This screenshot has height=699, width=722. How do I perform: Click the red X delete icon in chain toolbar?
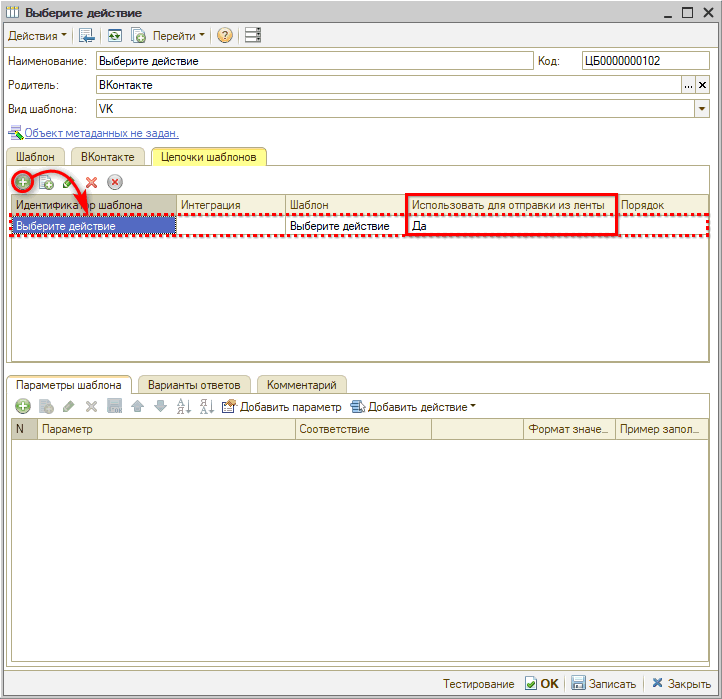click(91, 182)
